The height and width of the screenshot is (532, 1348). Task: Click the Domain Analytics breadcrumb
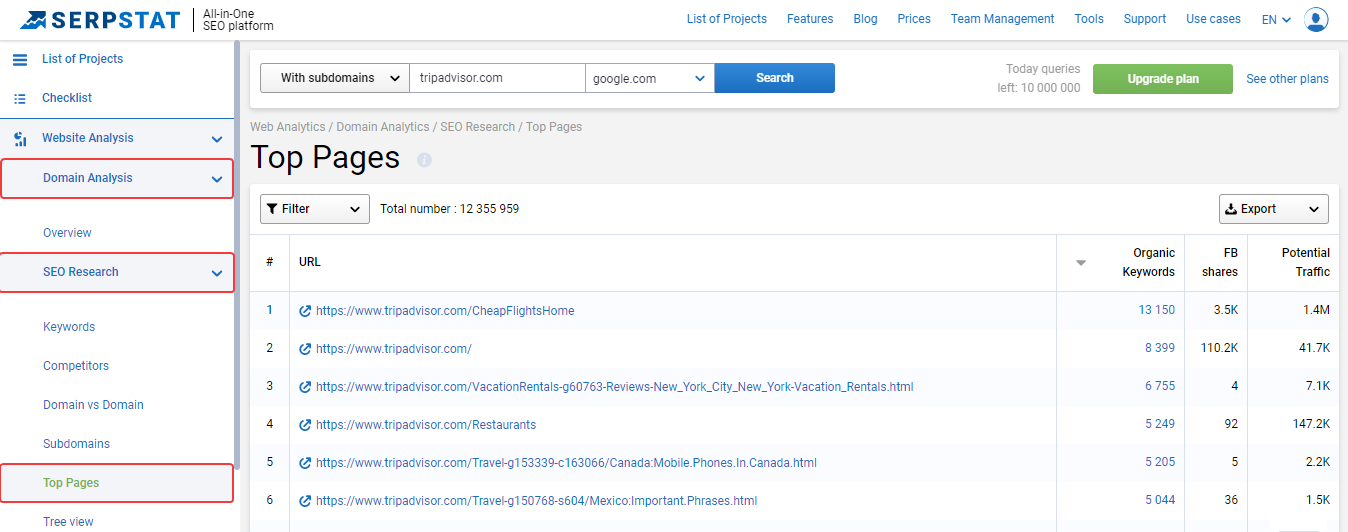click(x=383, y=127)
